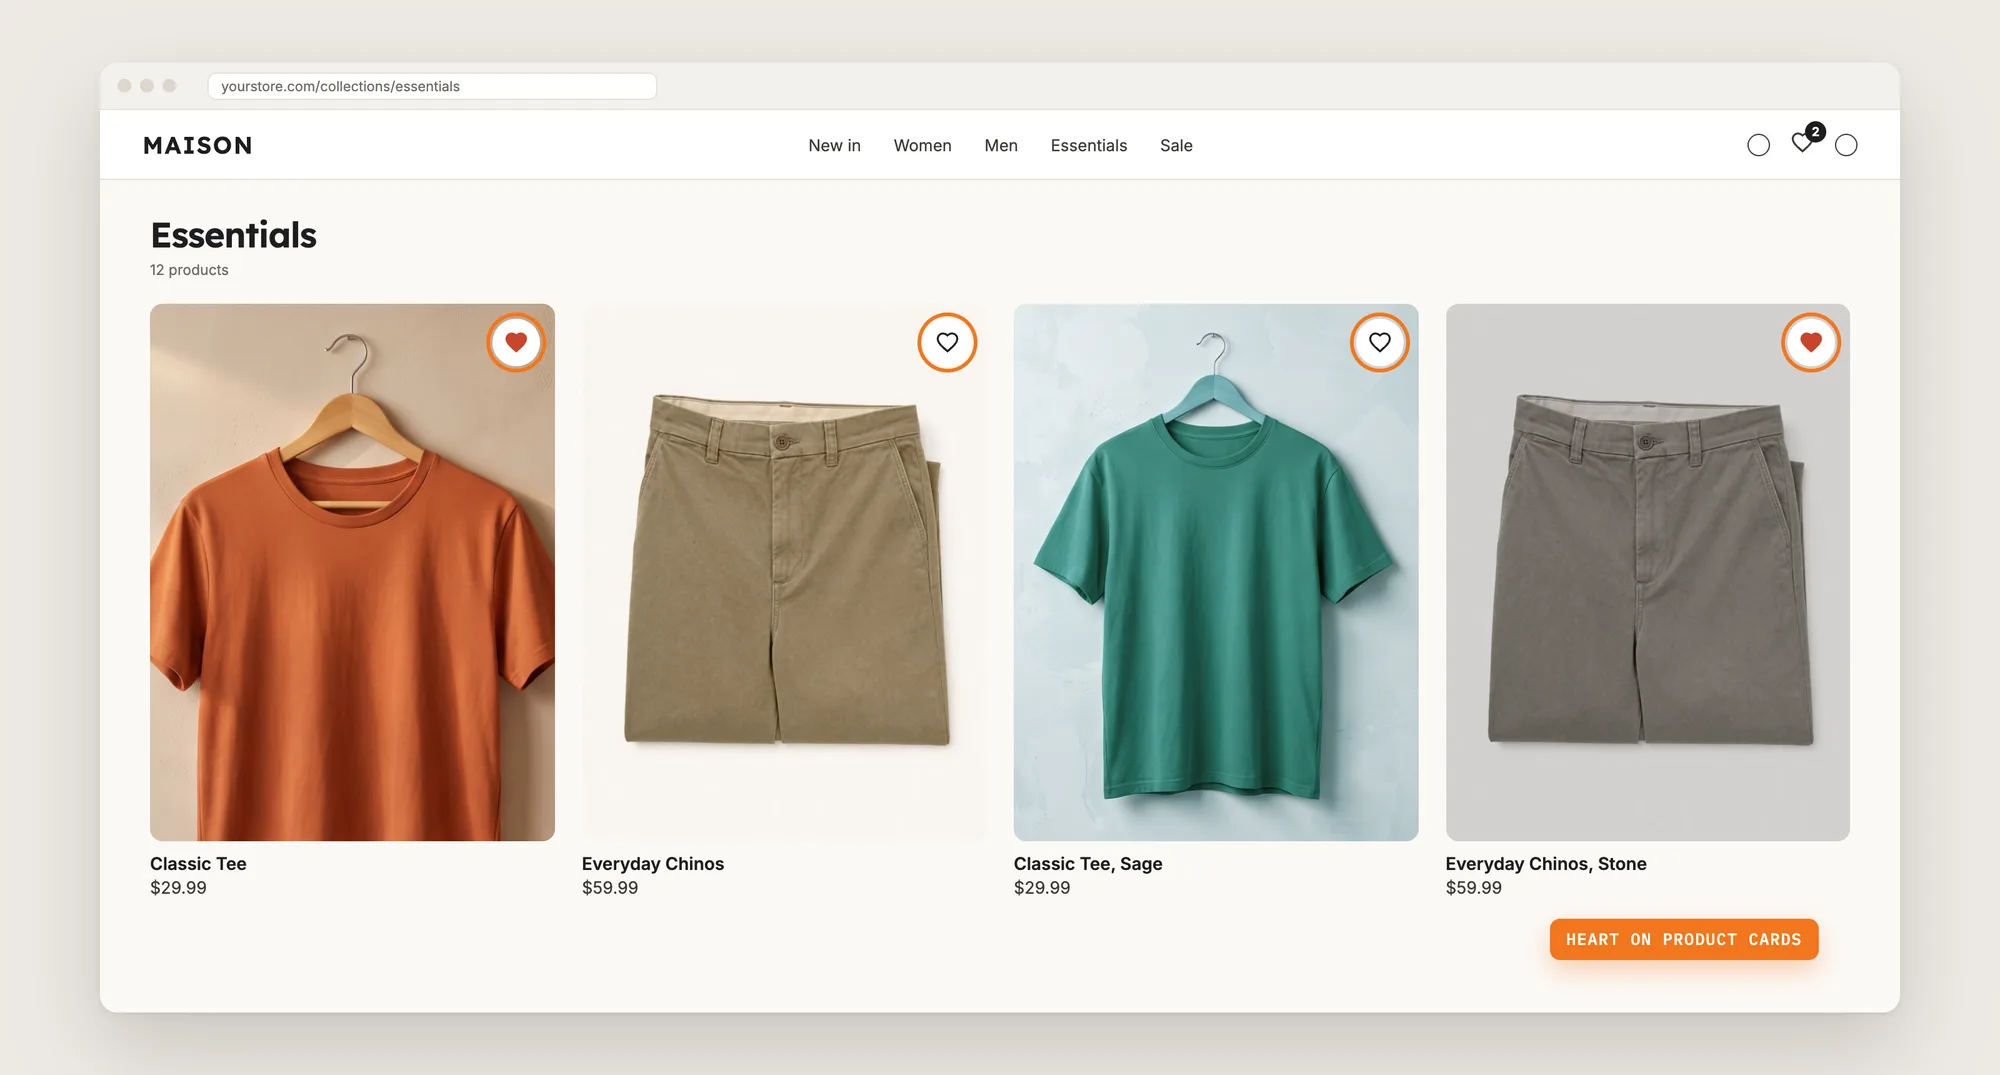Click the Everyday Chinos title under the khaki shorts
Viewport: 2000px width, 1075px height.
653,863
